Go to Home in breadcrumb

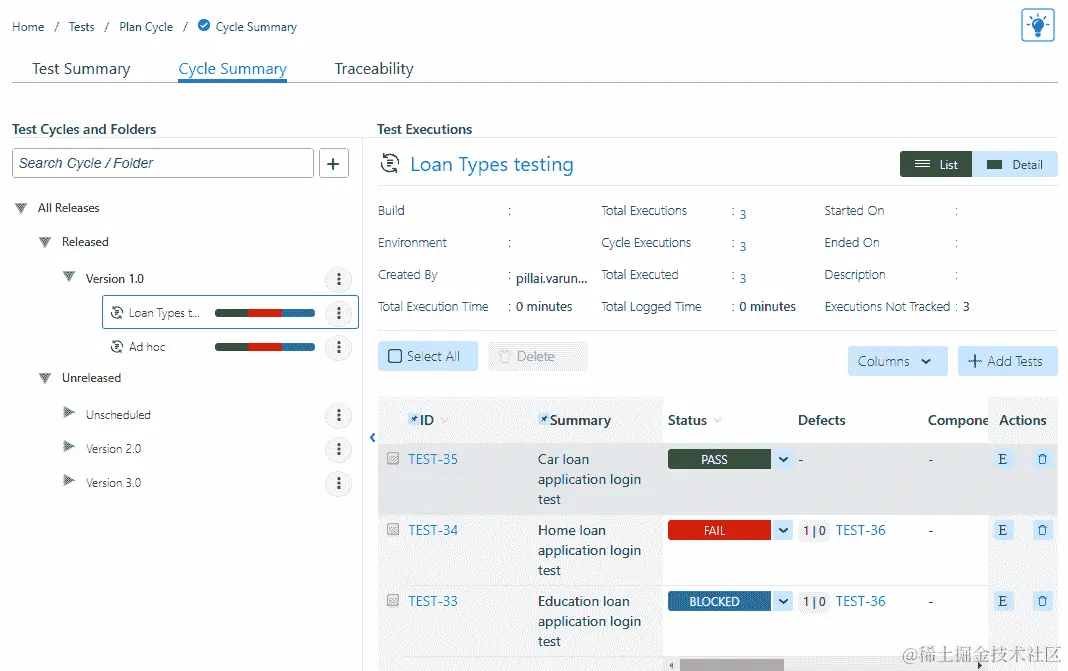coord(28,27)
